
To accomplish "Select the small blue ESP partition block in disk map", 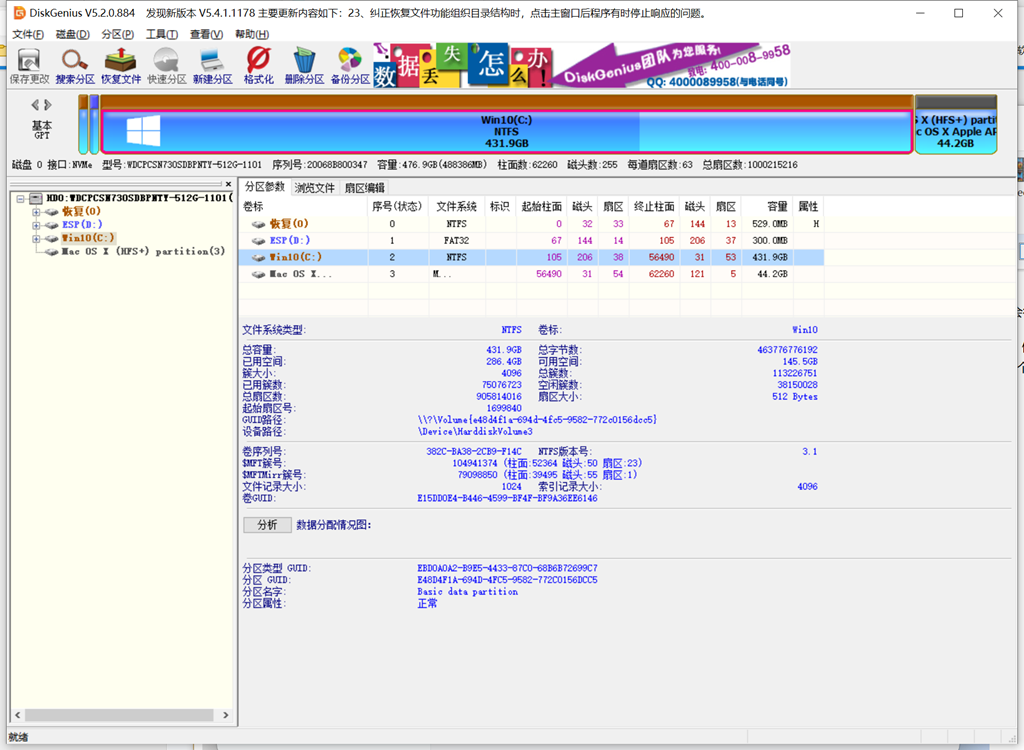I will [94, 124].
